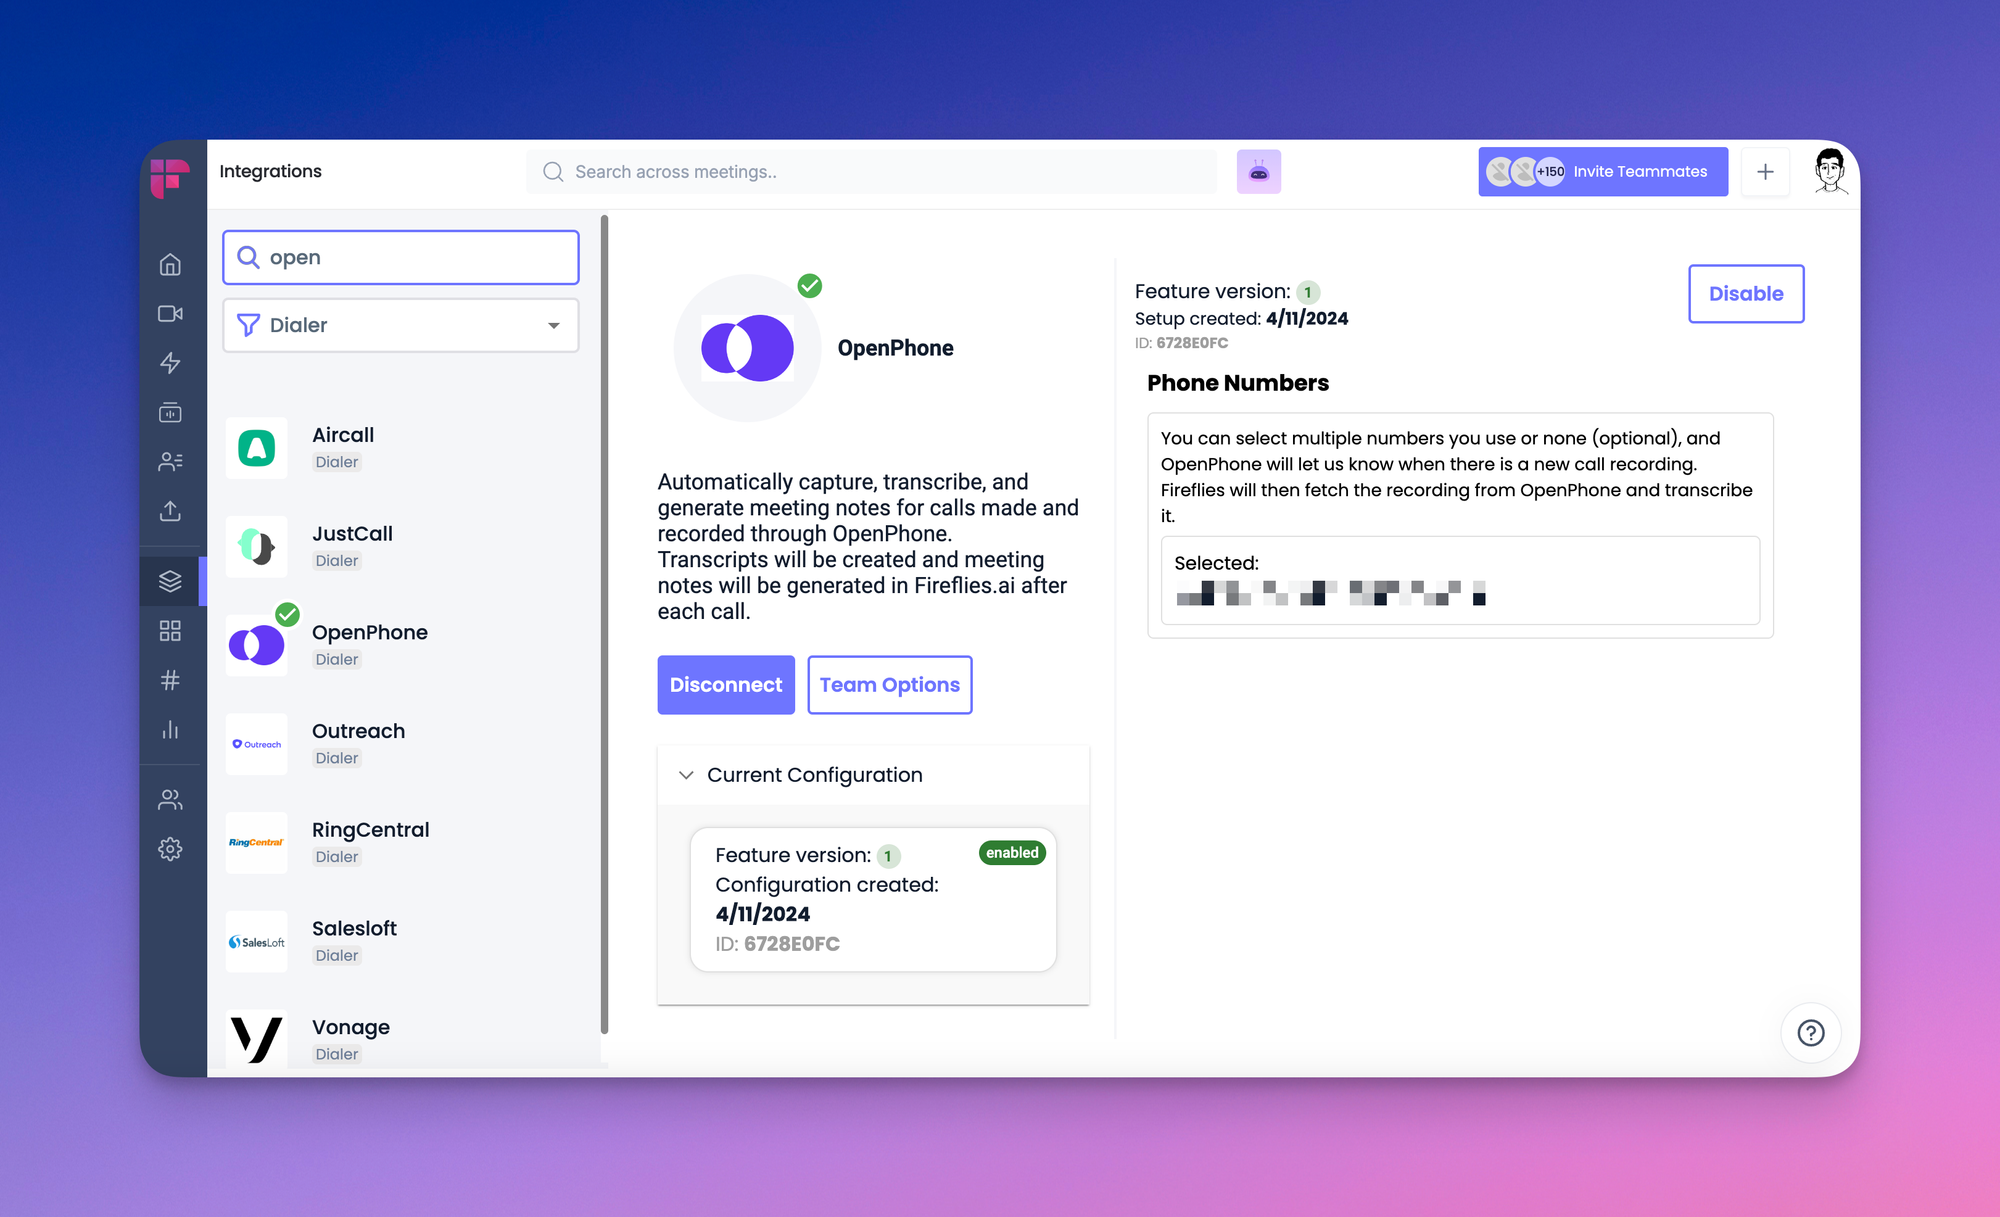Toggle OpenPhone integration enabled status
The height and width of the screenshot is (1217, 2000).
[1746, 293]
